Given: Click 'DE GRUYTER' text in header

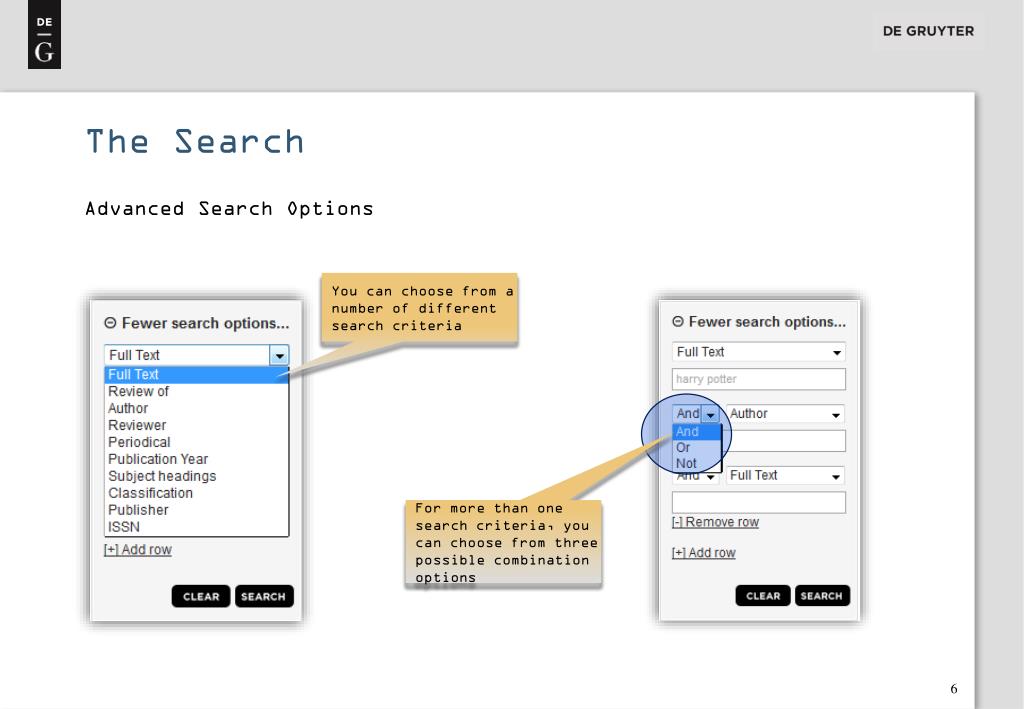Looking at the screenshot, I should tap(928, 31).
